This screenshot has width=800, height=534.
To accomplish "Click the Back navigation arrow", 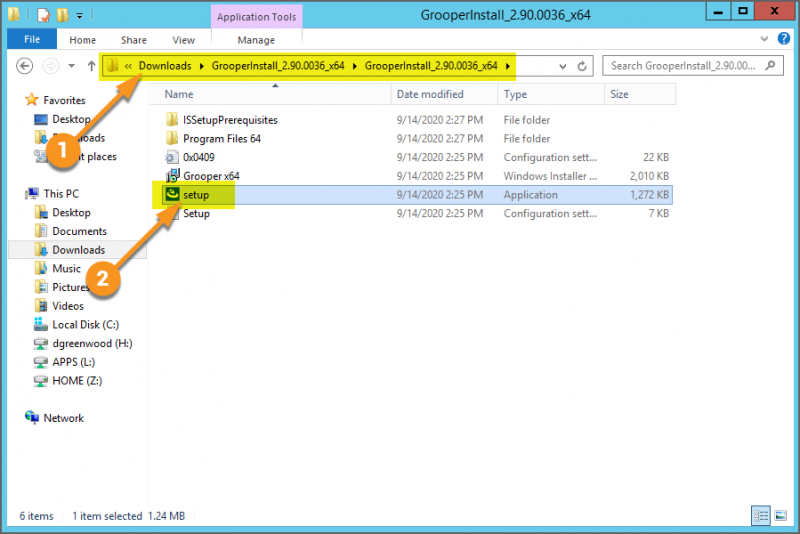I will pos(24,66).
